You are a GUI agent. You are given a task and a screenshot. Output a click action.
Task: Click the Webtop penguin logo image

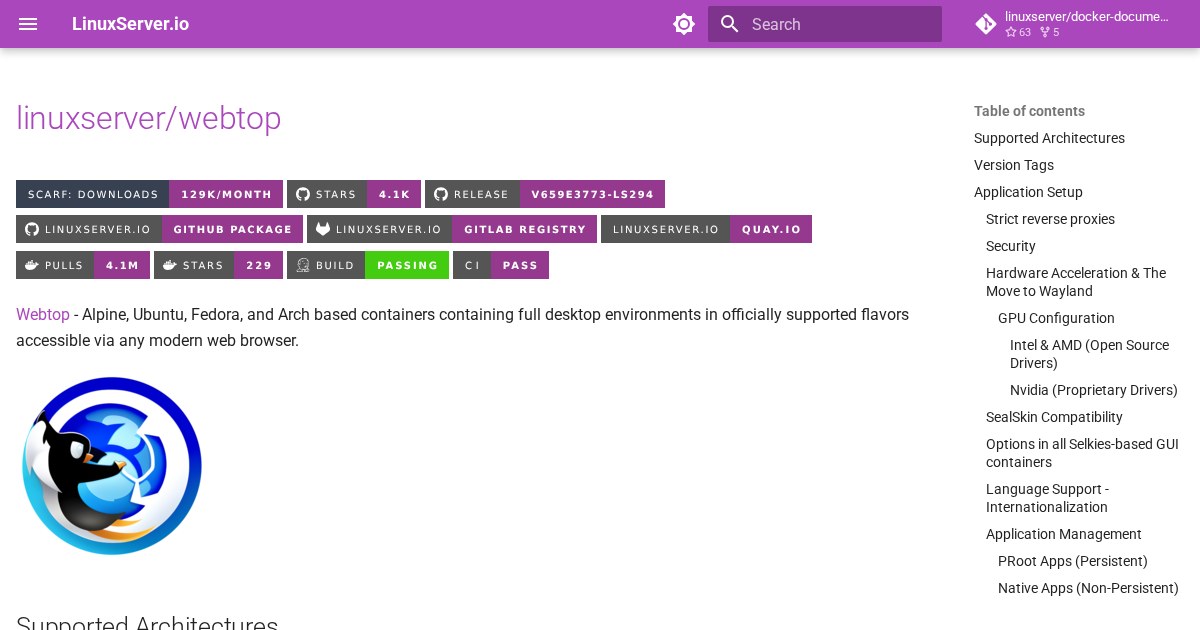[x=111, y=465]
